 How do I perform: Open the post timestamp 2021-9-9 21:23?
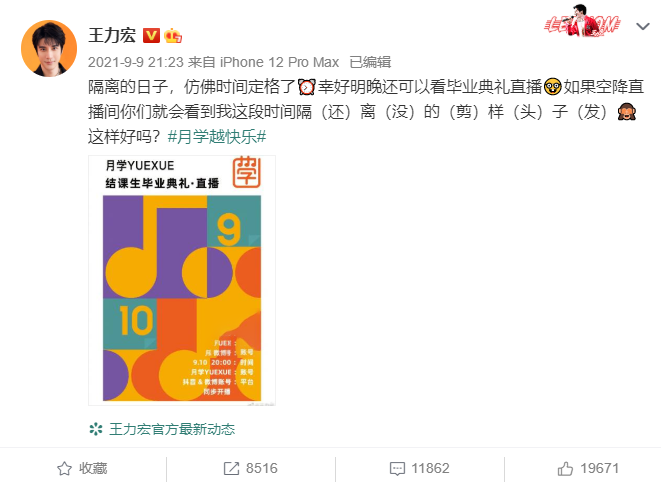(136, 62)
